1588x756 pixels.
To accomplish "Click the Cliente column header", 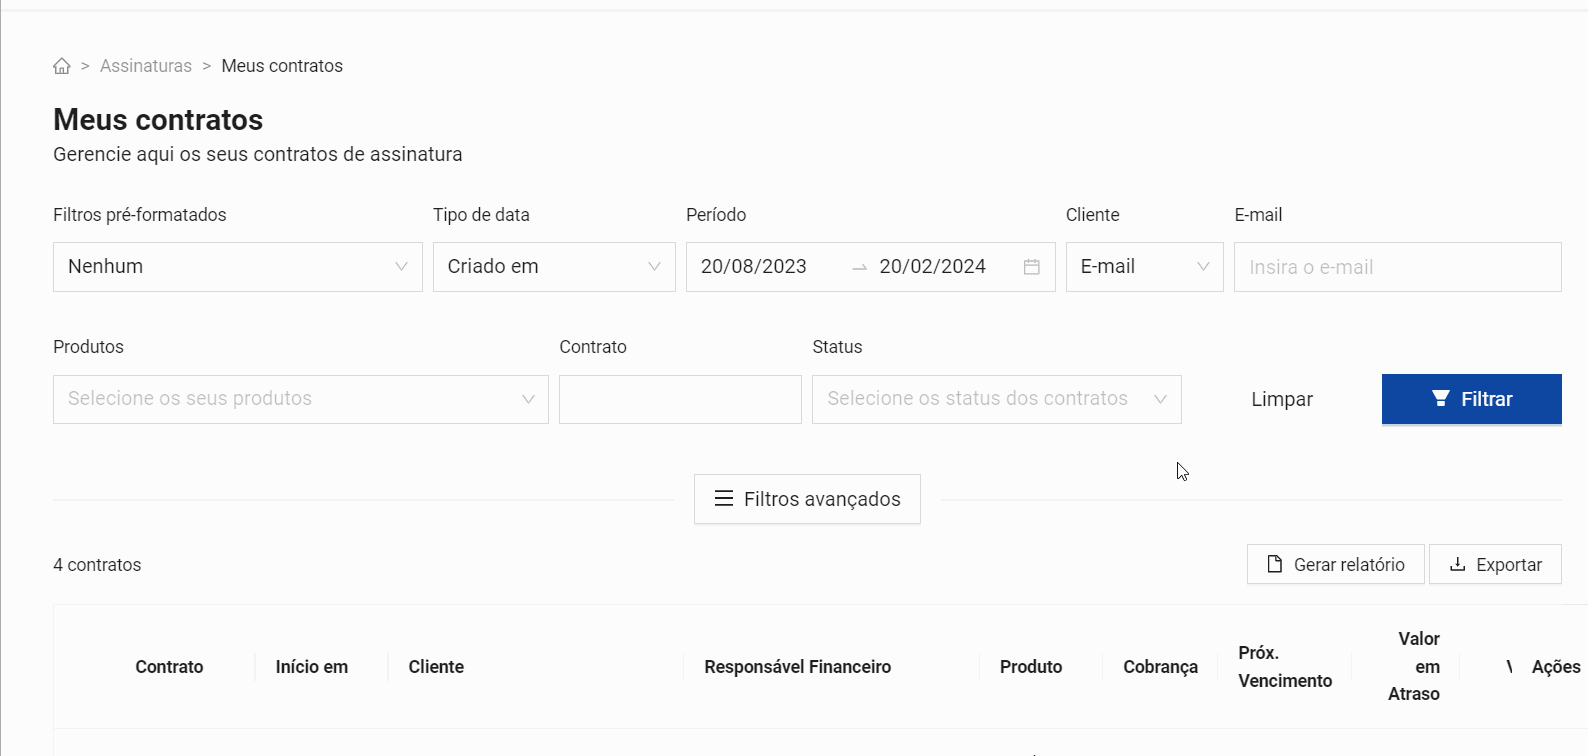I will pyautogui.click(x=436, y=667).
